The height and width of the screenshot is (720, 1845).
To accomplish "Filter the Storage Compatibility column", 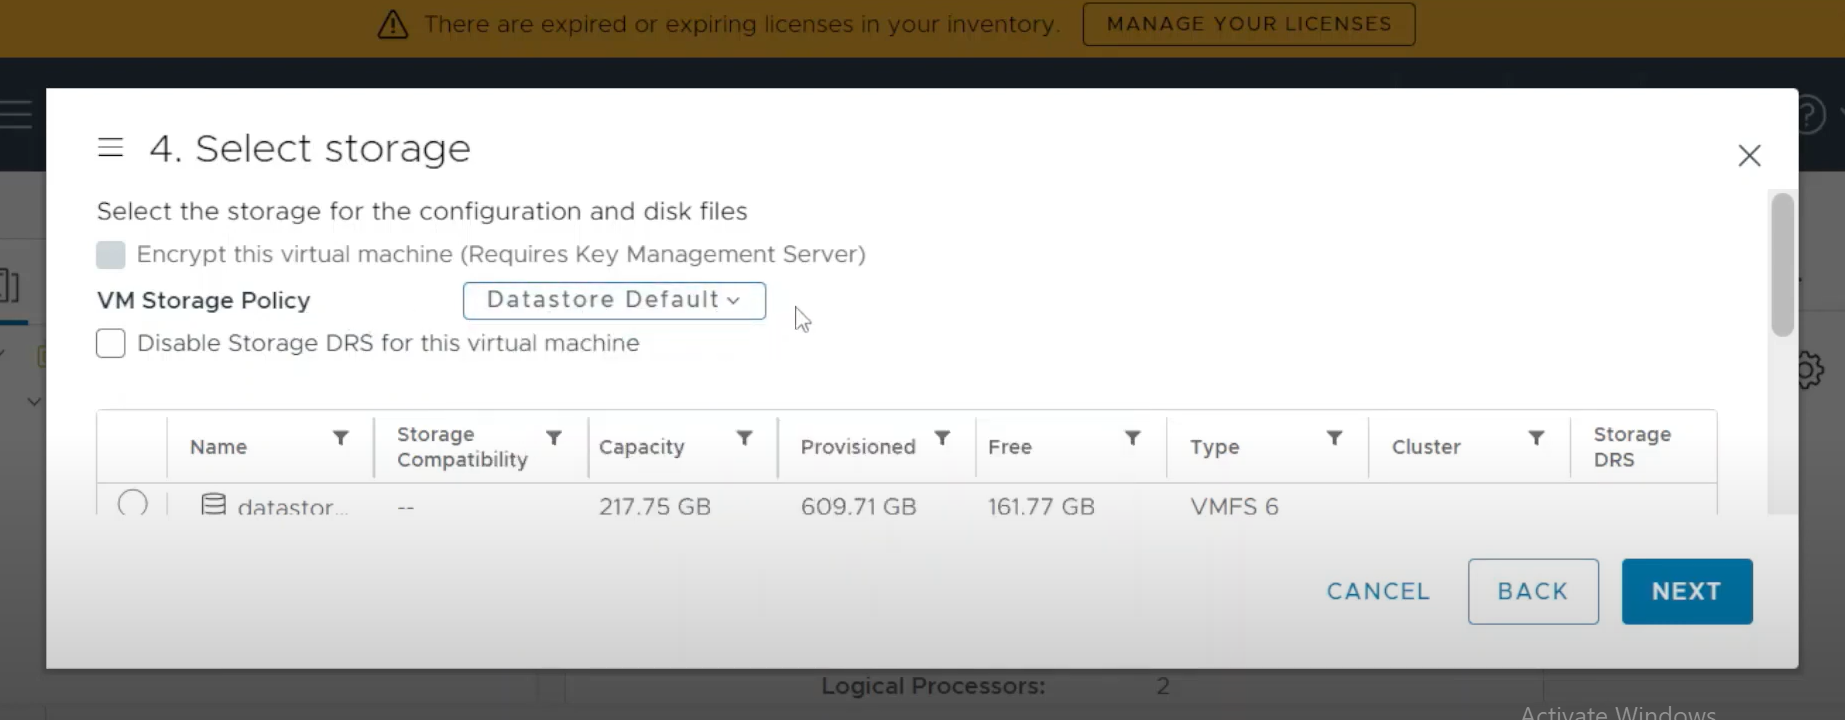I will tap(554, 438).
